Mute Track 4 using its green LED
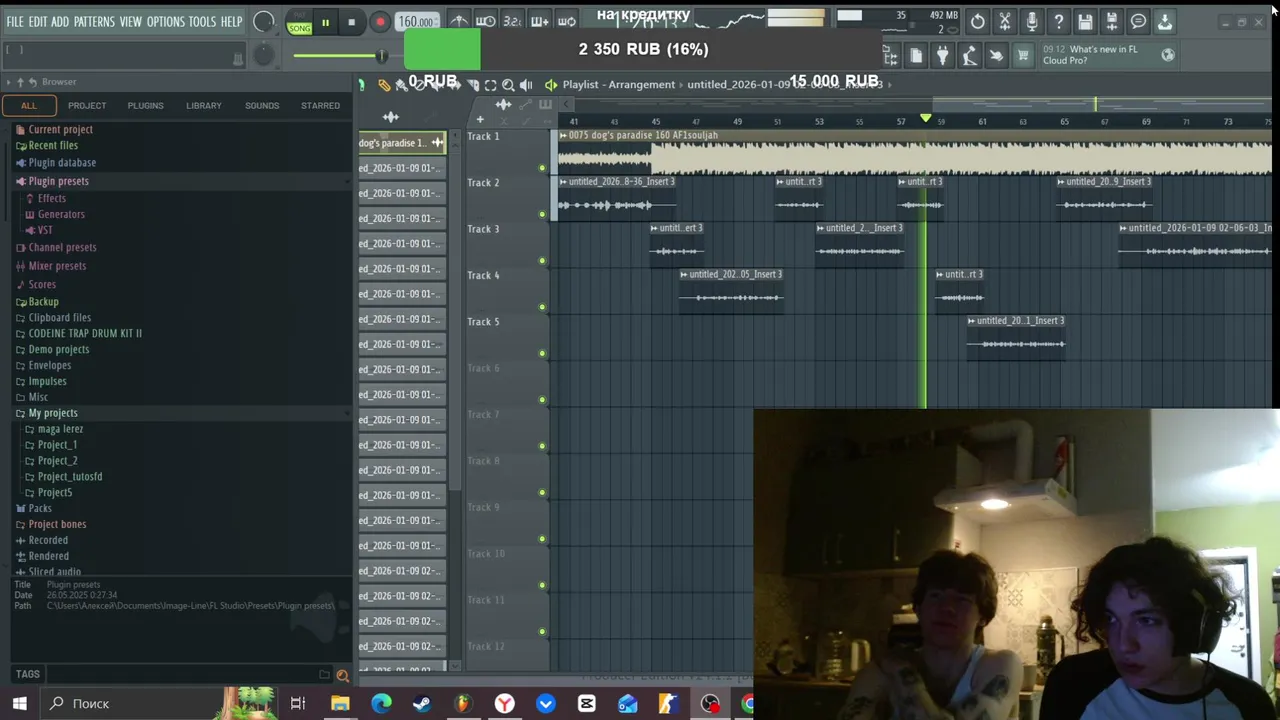The image size is (1280, 720). coord(542,307)
